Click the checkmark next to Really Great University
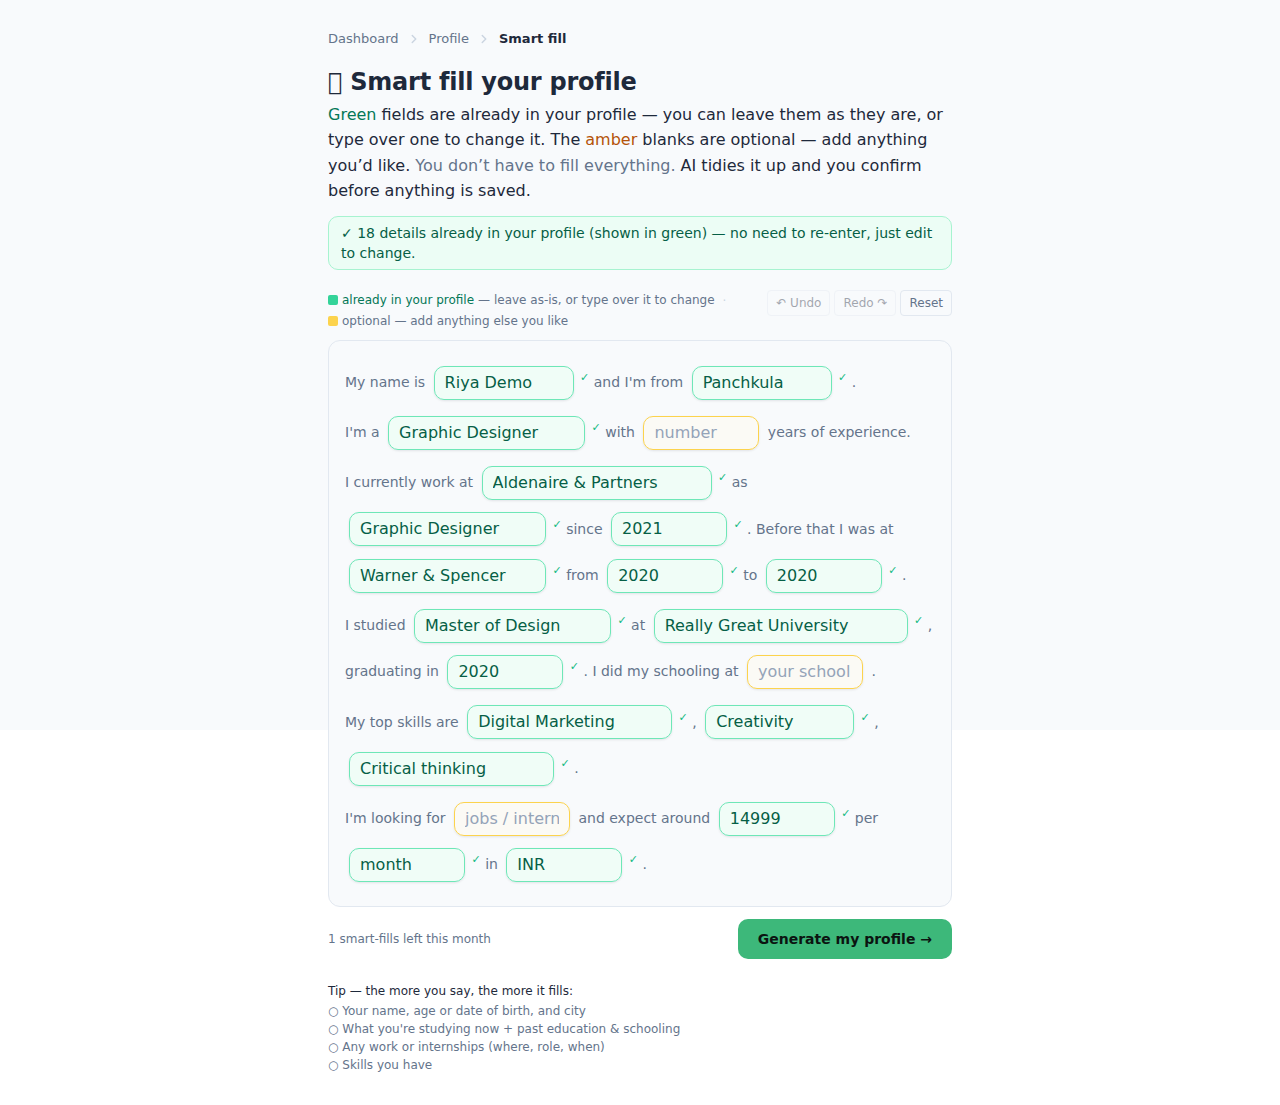 coord(918,620)
